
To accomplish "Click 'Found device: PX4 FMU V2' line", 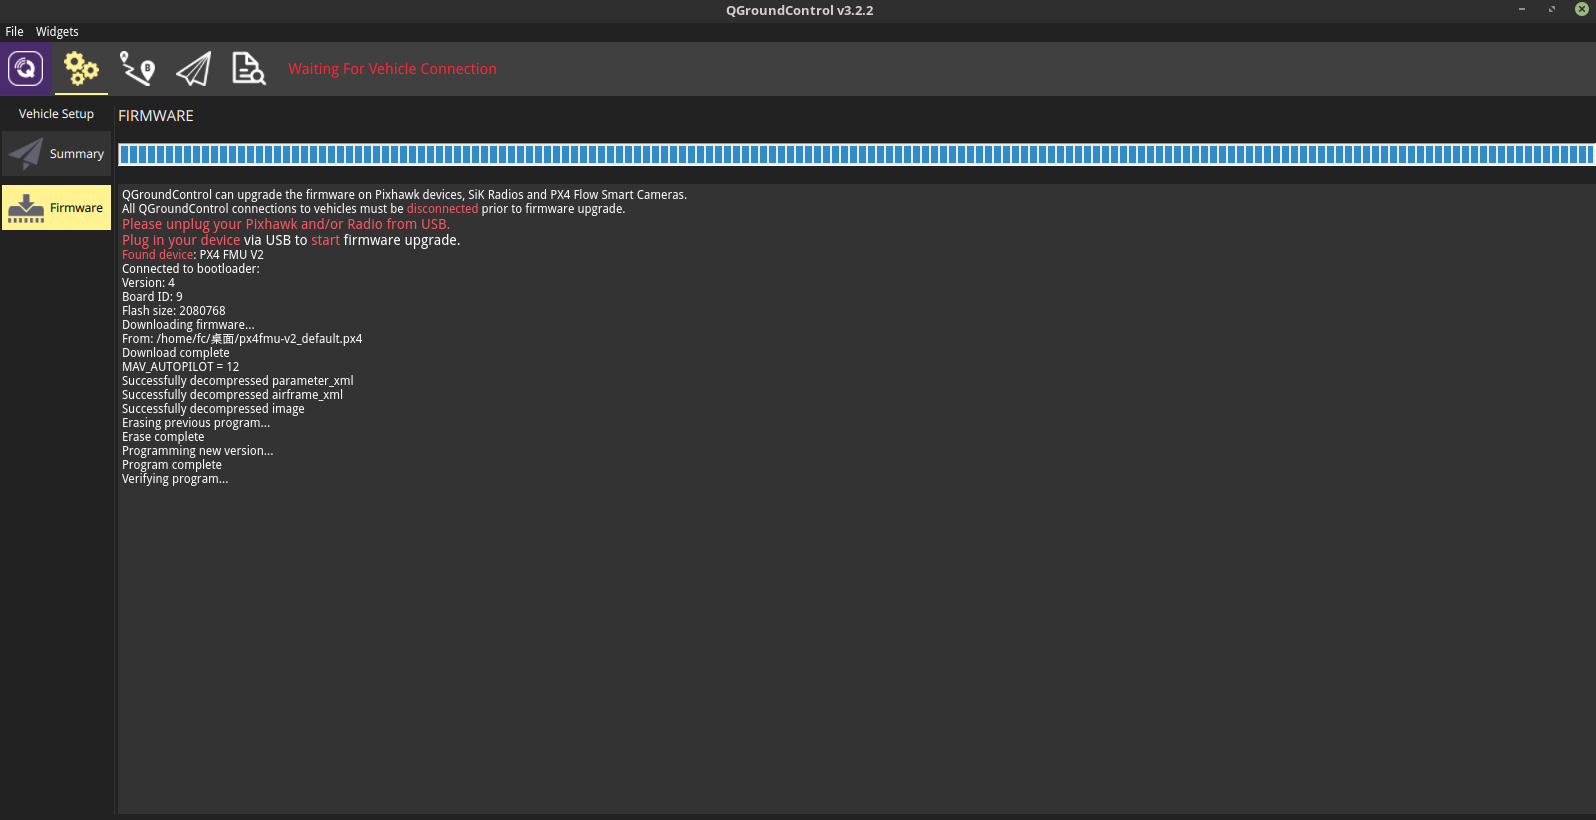I will click(193, 255).
